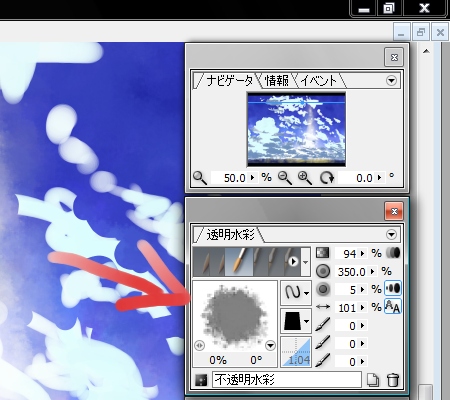
Task: Click the arrow next to rotation value 0.0
Action: click(x=379, y=178)
